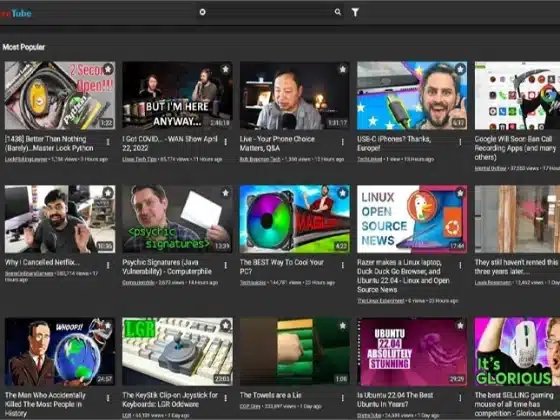Open the Linus Tech Tips channel link
The width and height of the screenshot is (560, 420).
pos(139,159)
